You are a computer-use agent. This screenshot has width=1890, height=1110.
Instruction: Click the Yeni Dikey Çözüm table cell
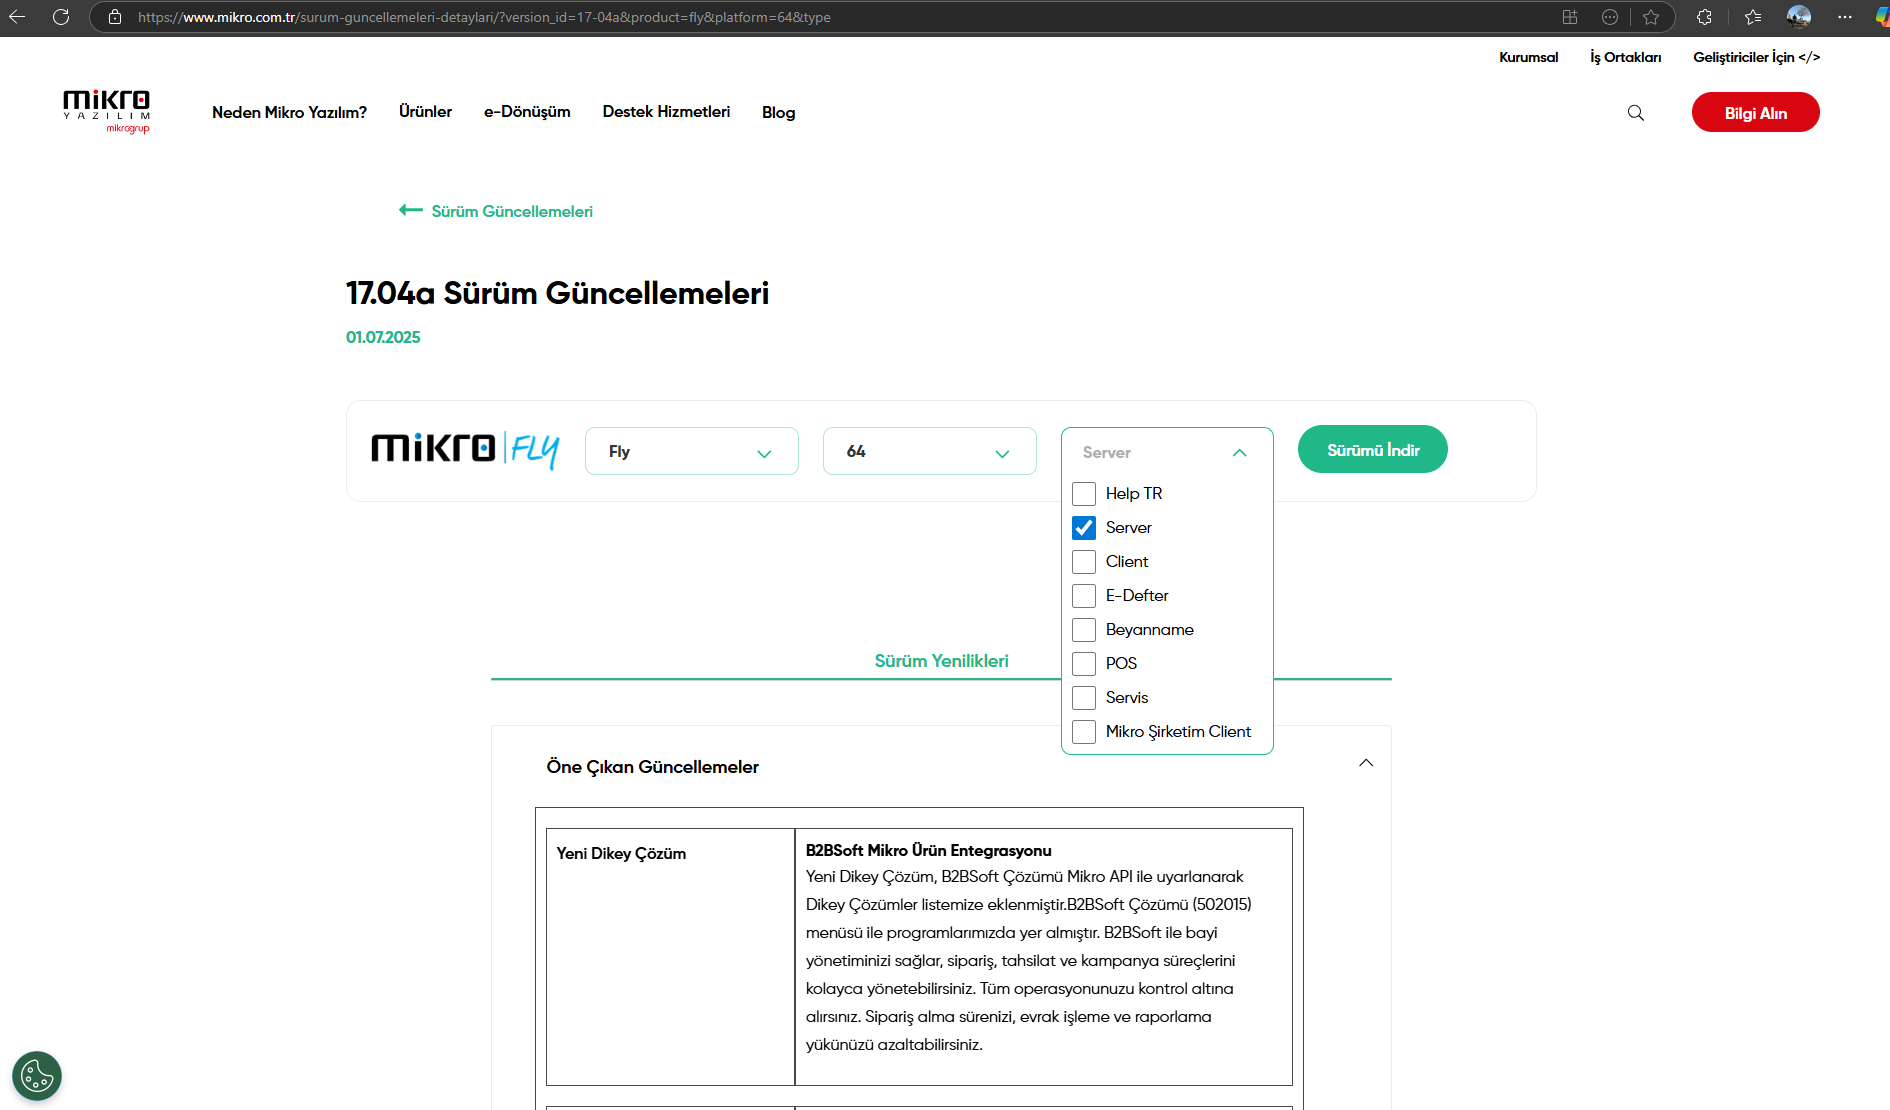[670, 957]
